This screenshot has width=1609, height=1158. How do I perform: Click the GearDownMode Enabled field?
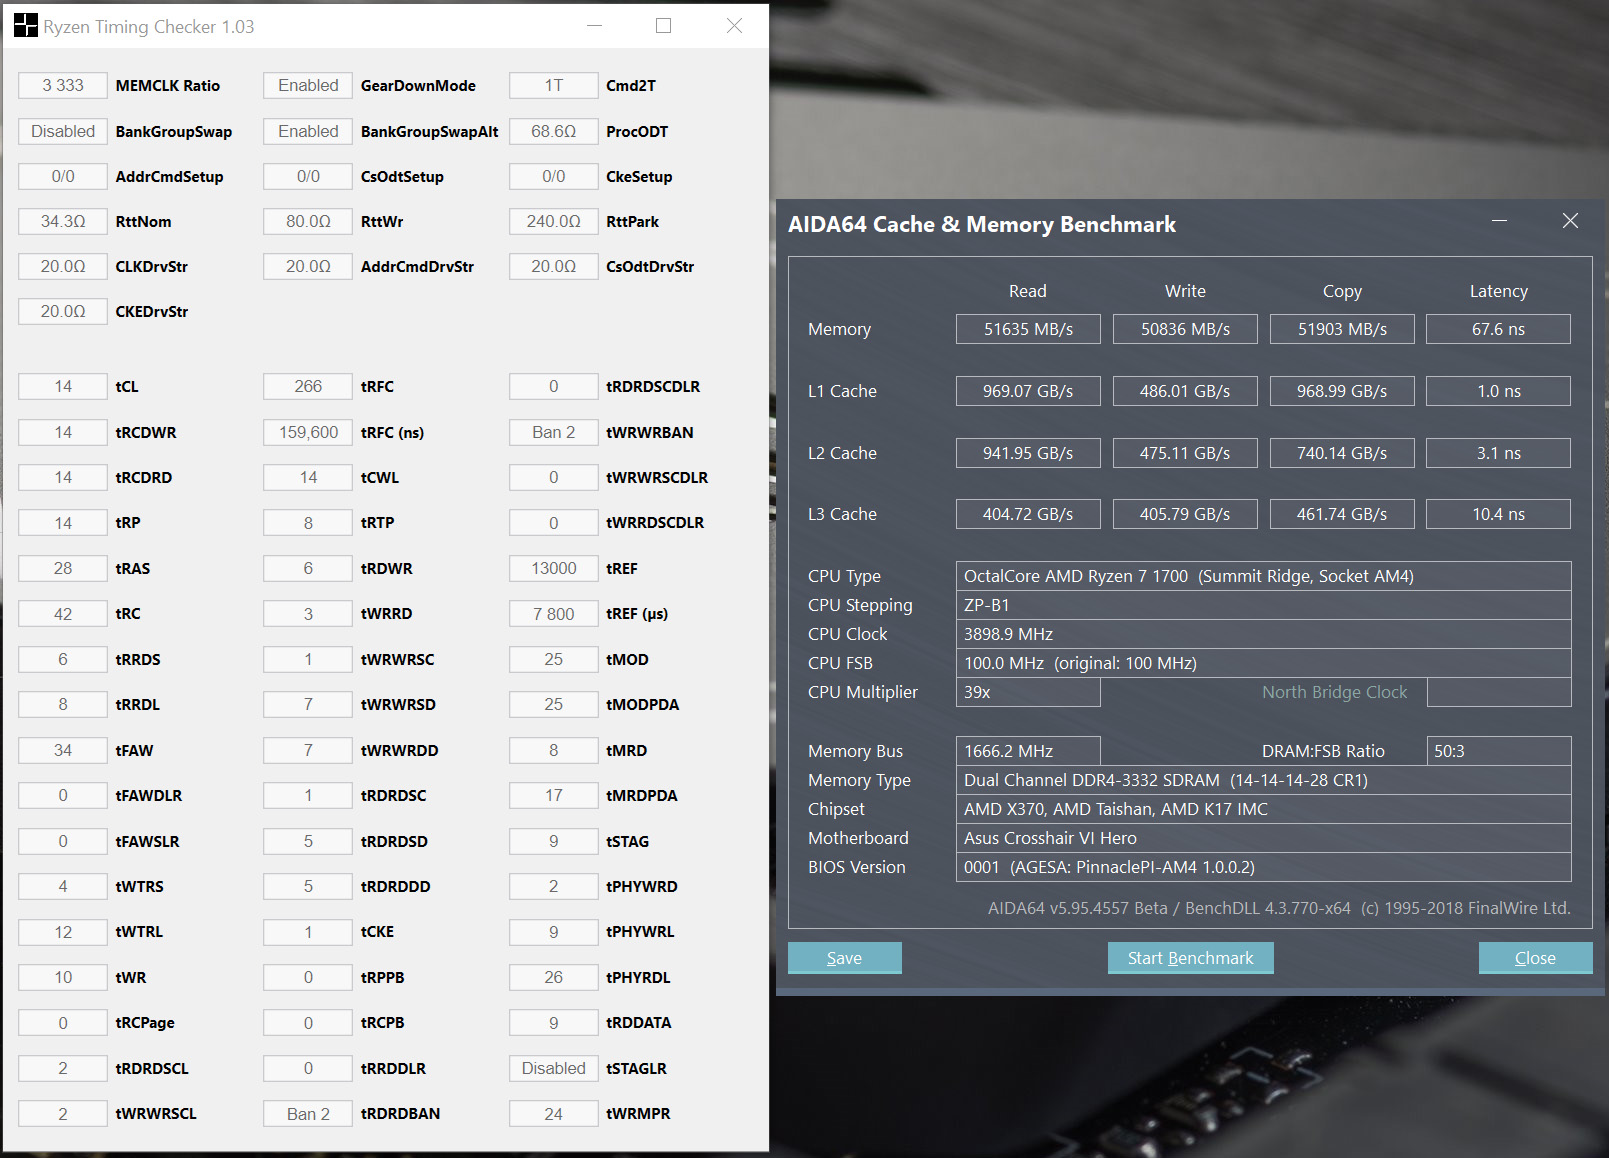click(308, 86)
